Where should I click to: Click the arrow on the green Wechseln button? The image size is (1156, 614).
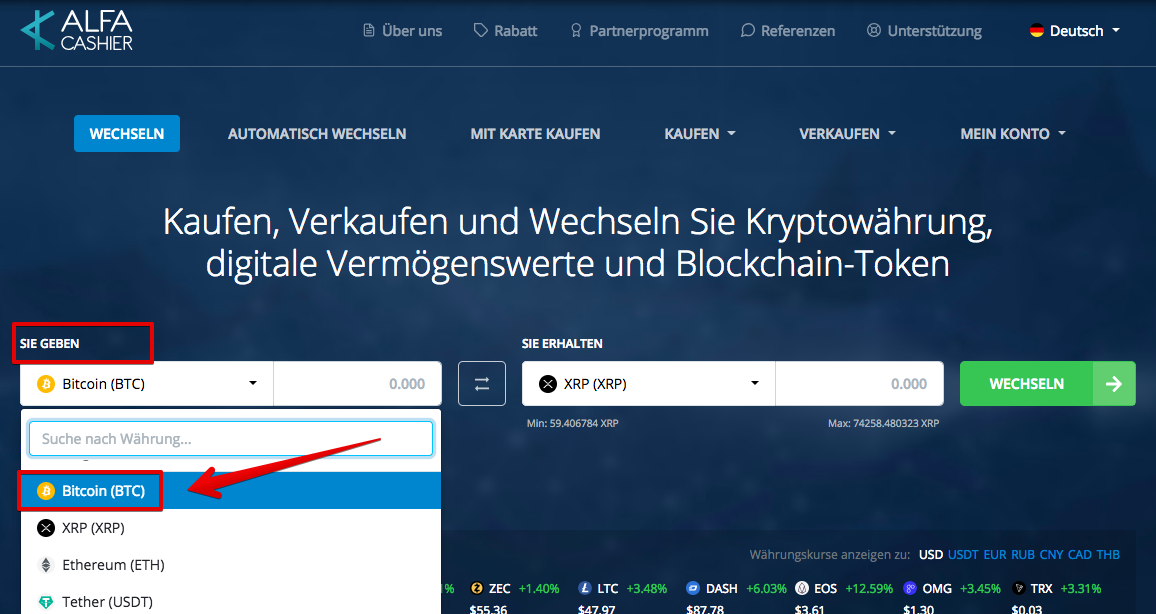coord(1114,383)
